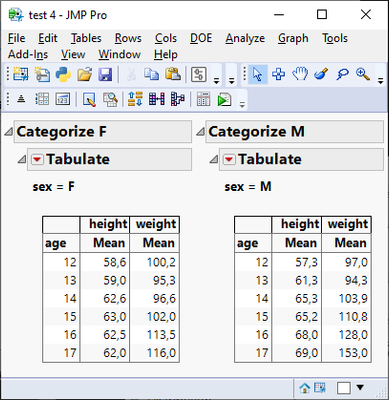Click the 'sex = M' label
Screen dimensions: 389x400
click(248, 187)
